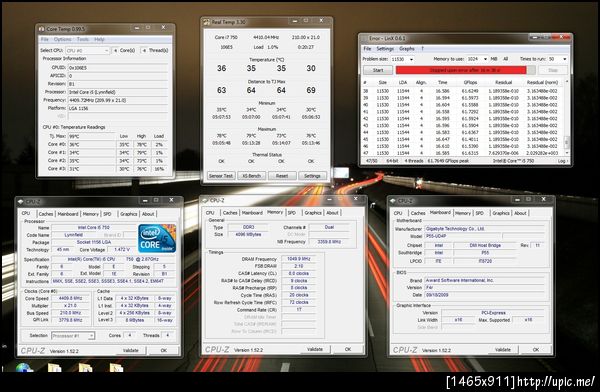Click OK in CPU-Z Mainboard-tab window

536,349
